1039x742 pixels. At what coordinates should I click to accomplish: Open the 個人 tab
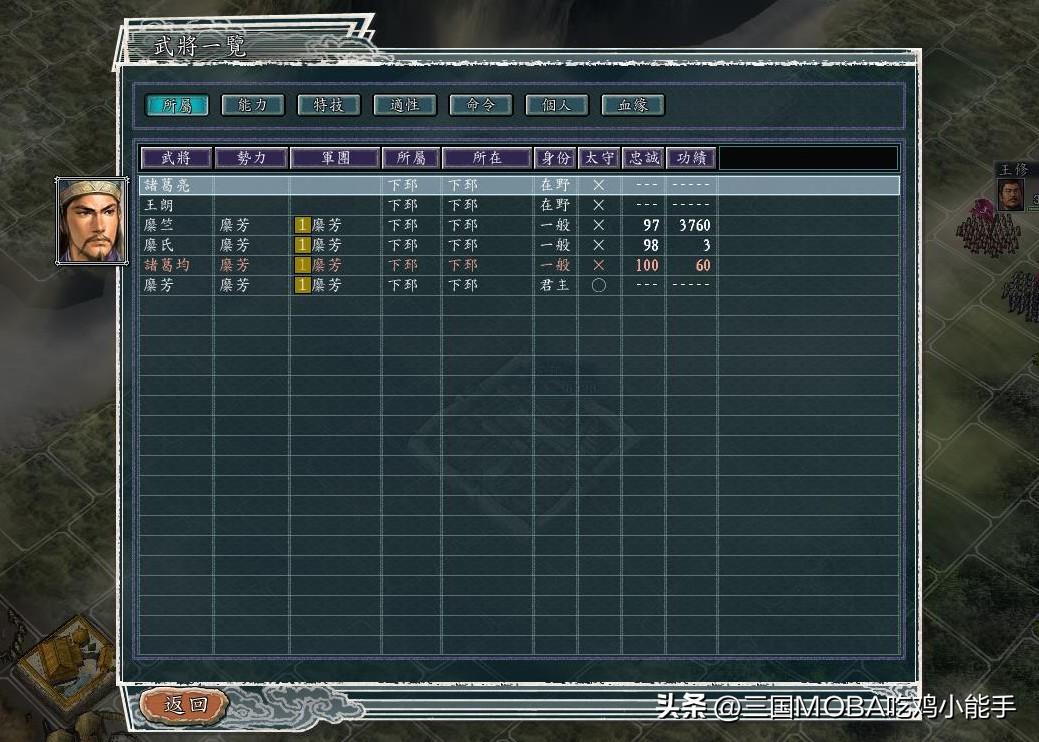pyautogui.click(x=557, y=105)
